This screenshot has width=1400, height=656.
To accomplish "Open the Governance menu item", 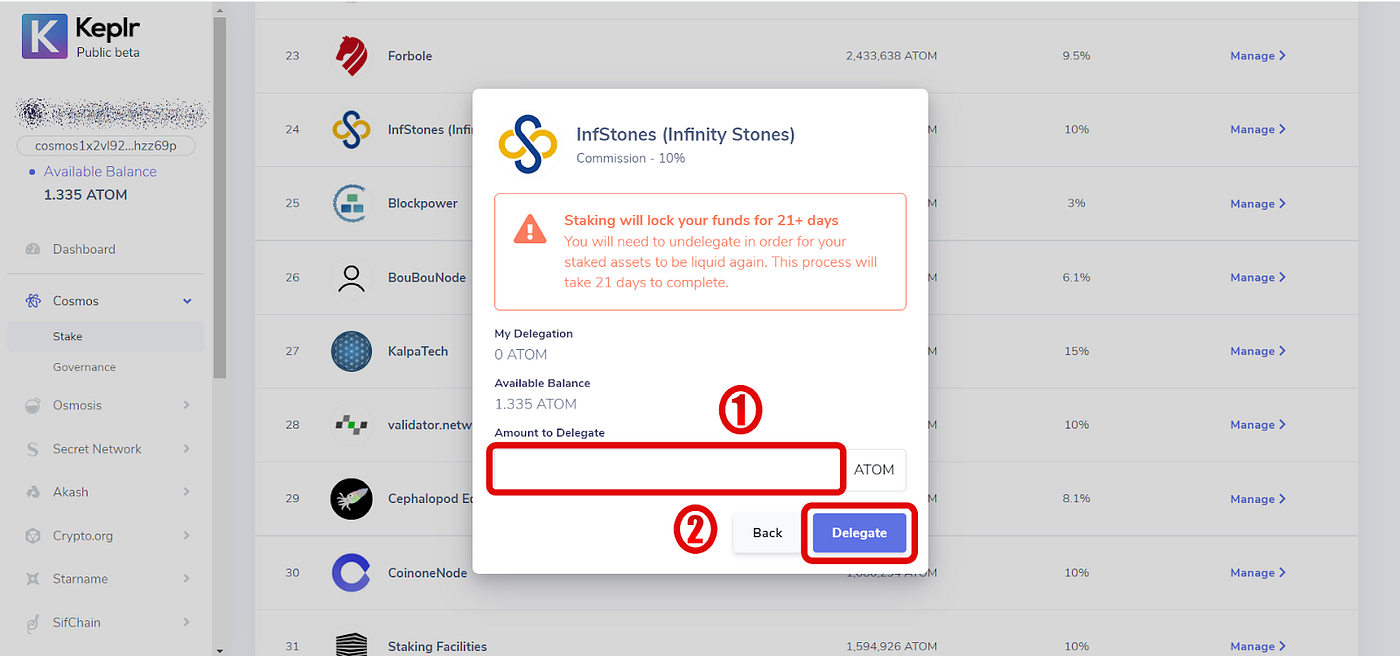I will point(84,367).
